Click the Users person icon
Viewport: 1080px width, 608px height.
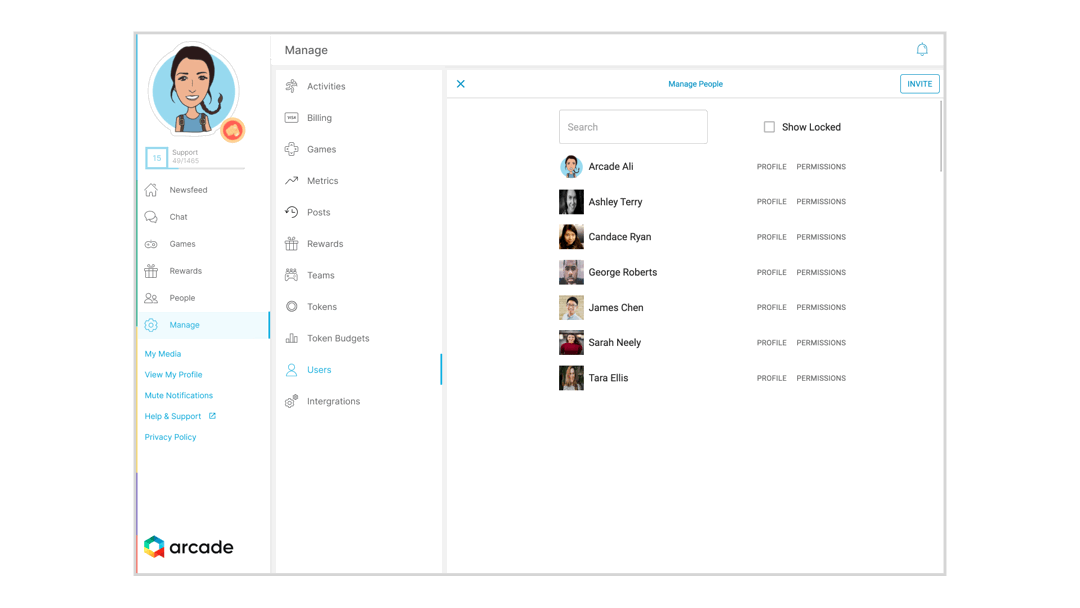tap(291, 370)
